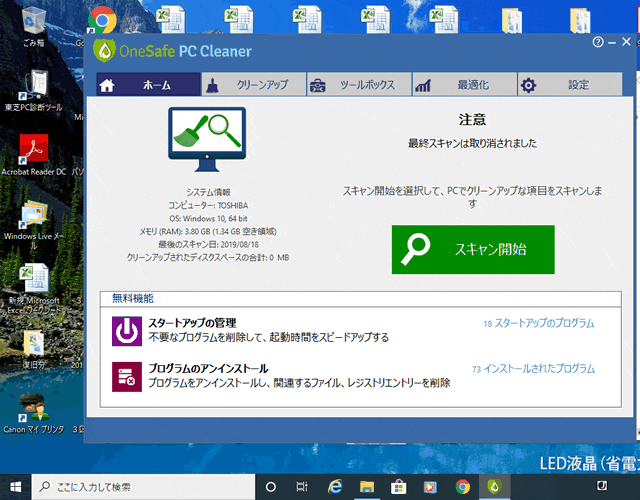Screen dimensions: 640x500
Task: Select the Canon マイ プリンタ desktop icon
Action: point(33,413)
